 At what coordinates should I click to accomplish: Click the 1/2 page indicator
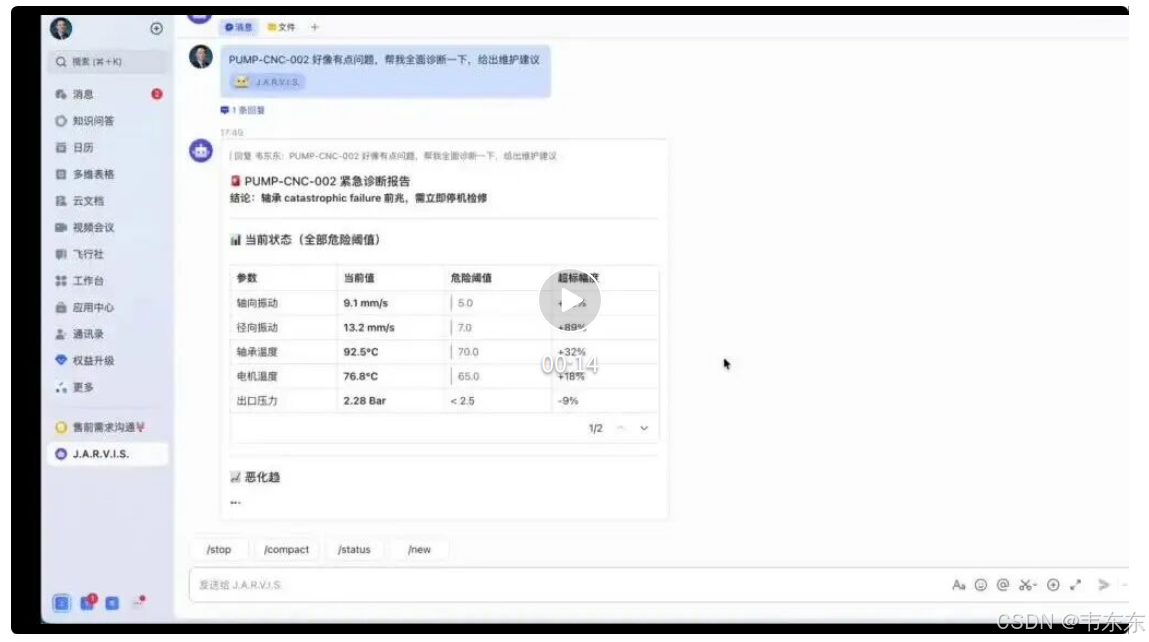[x=596, y=428]
